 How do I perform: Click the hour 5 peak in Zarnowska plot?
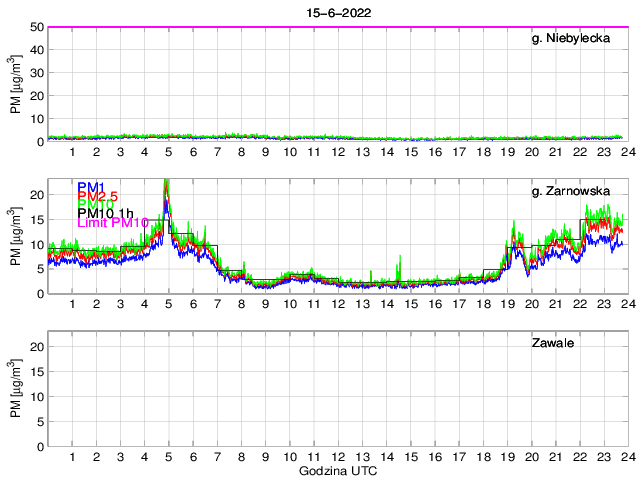tap(166, 183)
